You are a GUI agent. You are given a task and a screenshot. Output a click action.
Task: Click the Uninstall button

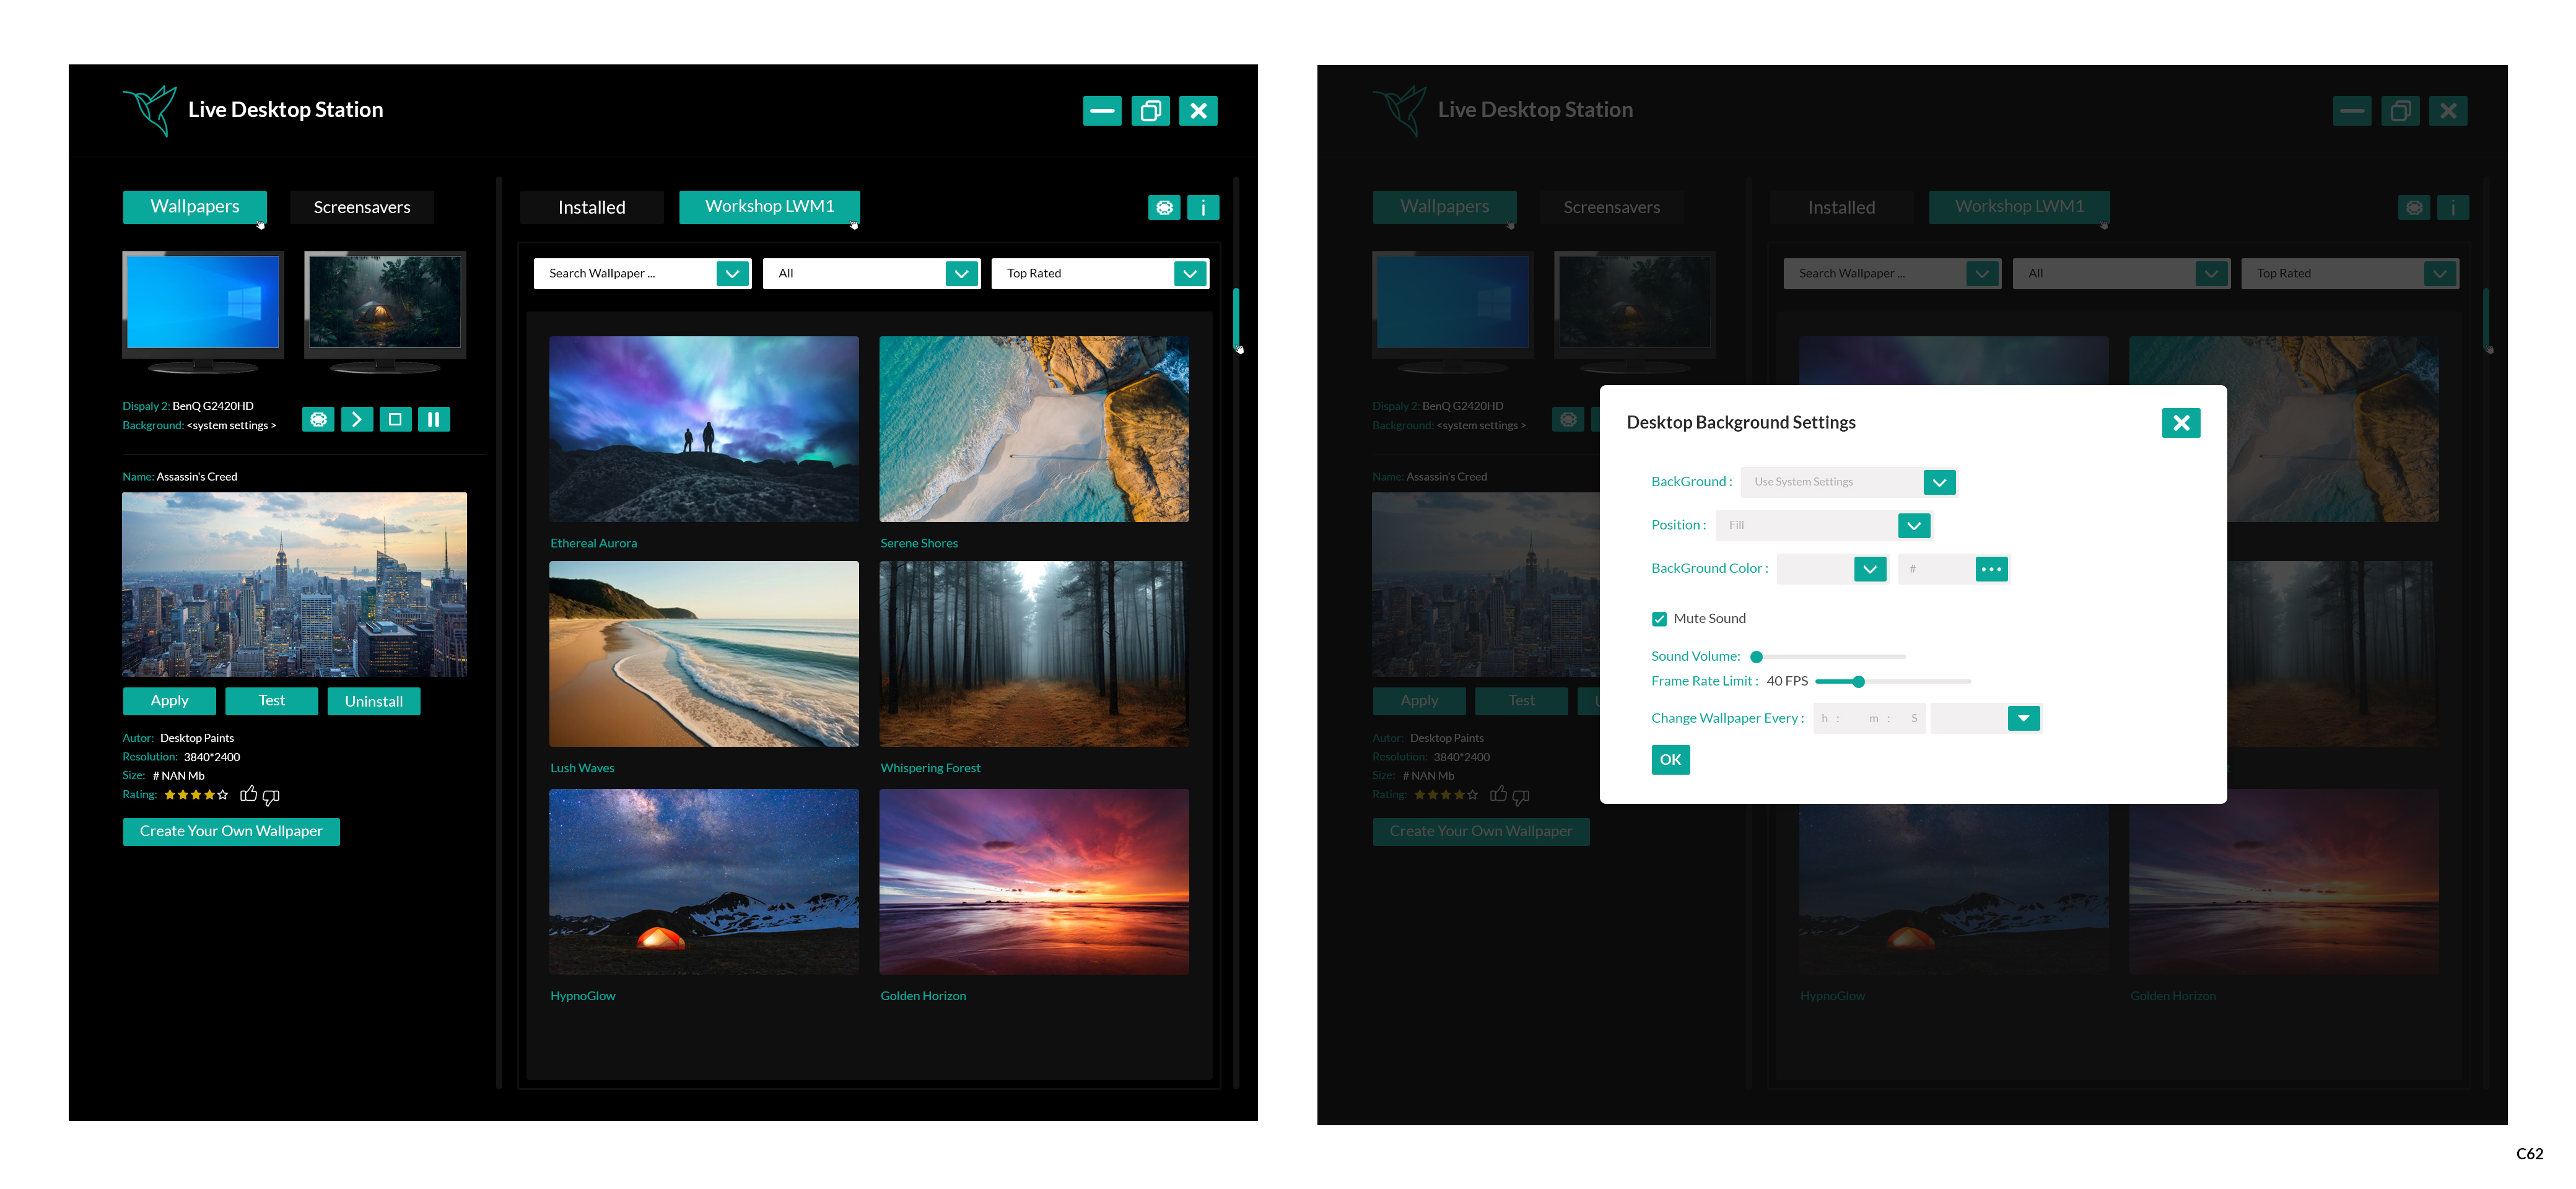(x=373, y=701)
